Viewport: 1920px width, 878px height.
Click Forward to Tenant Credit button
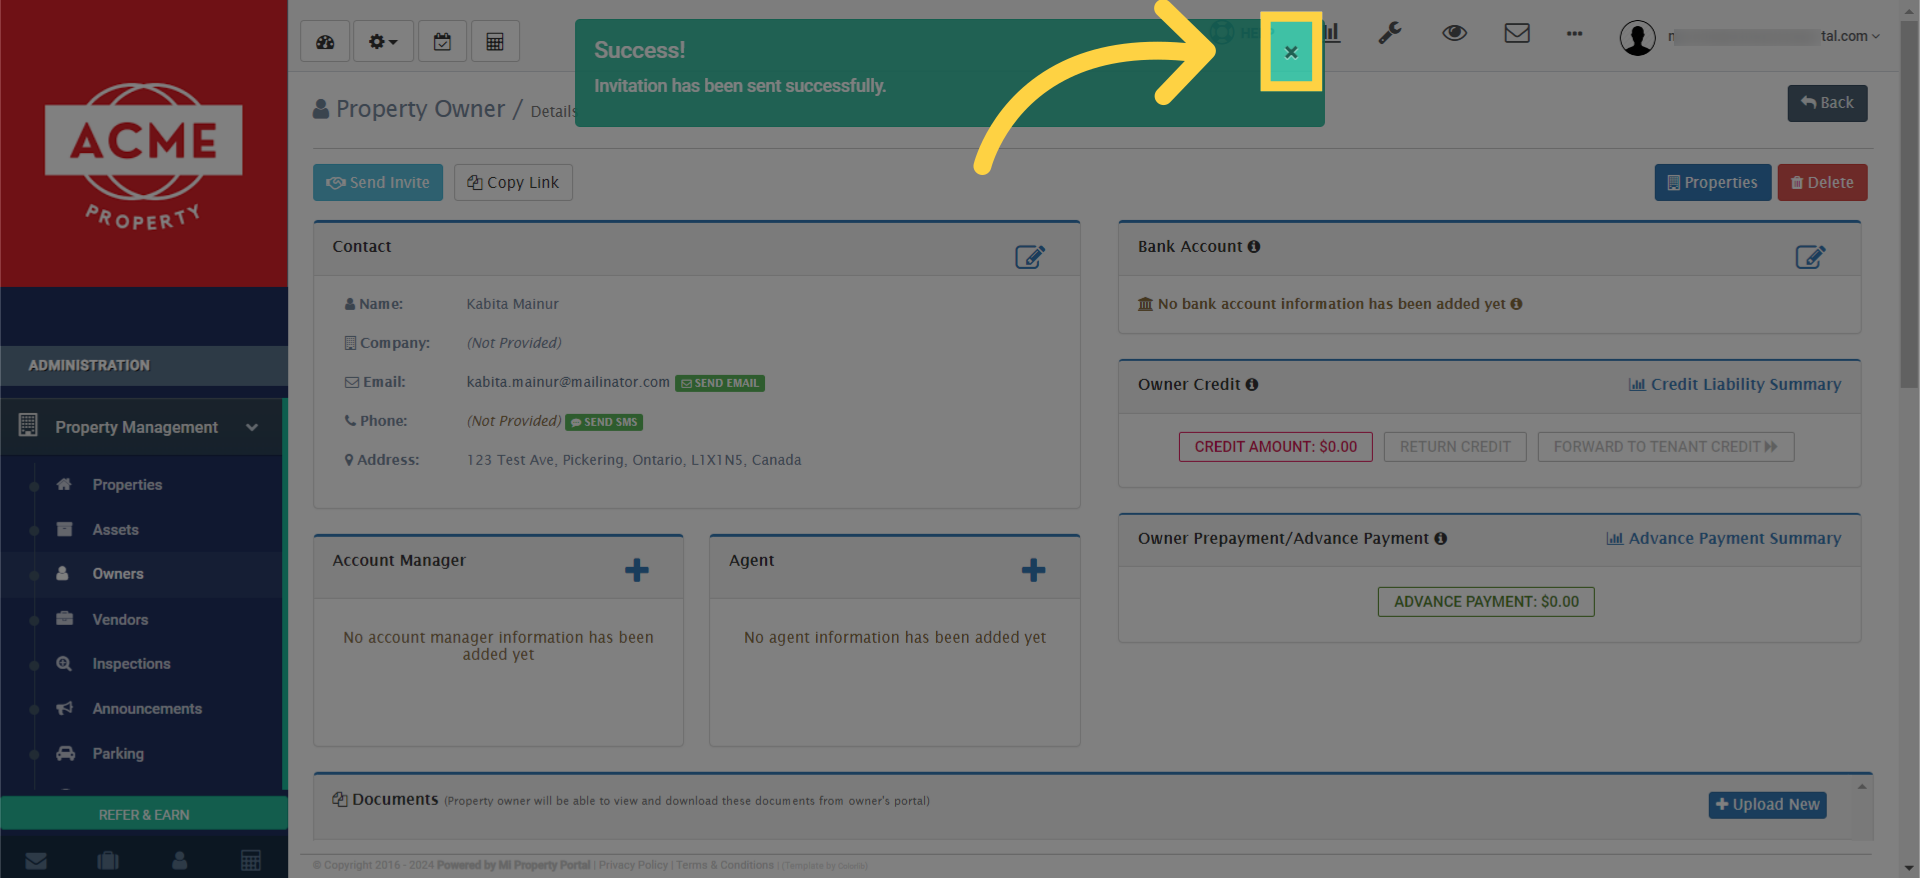[1666, 447]
